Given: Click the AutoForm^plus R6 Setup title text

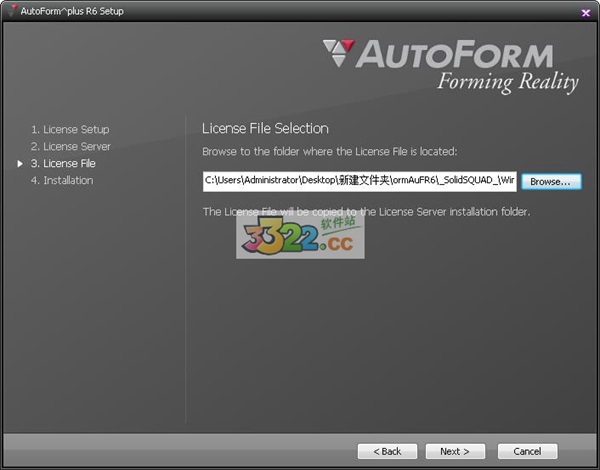Looking at the screenshot, I should tap(72, 11).
